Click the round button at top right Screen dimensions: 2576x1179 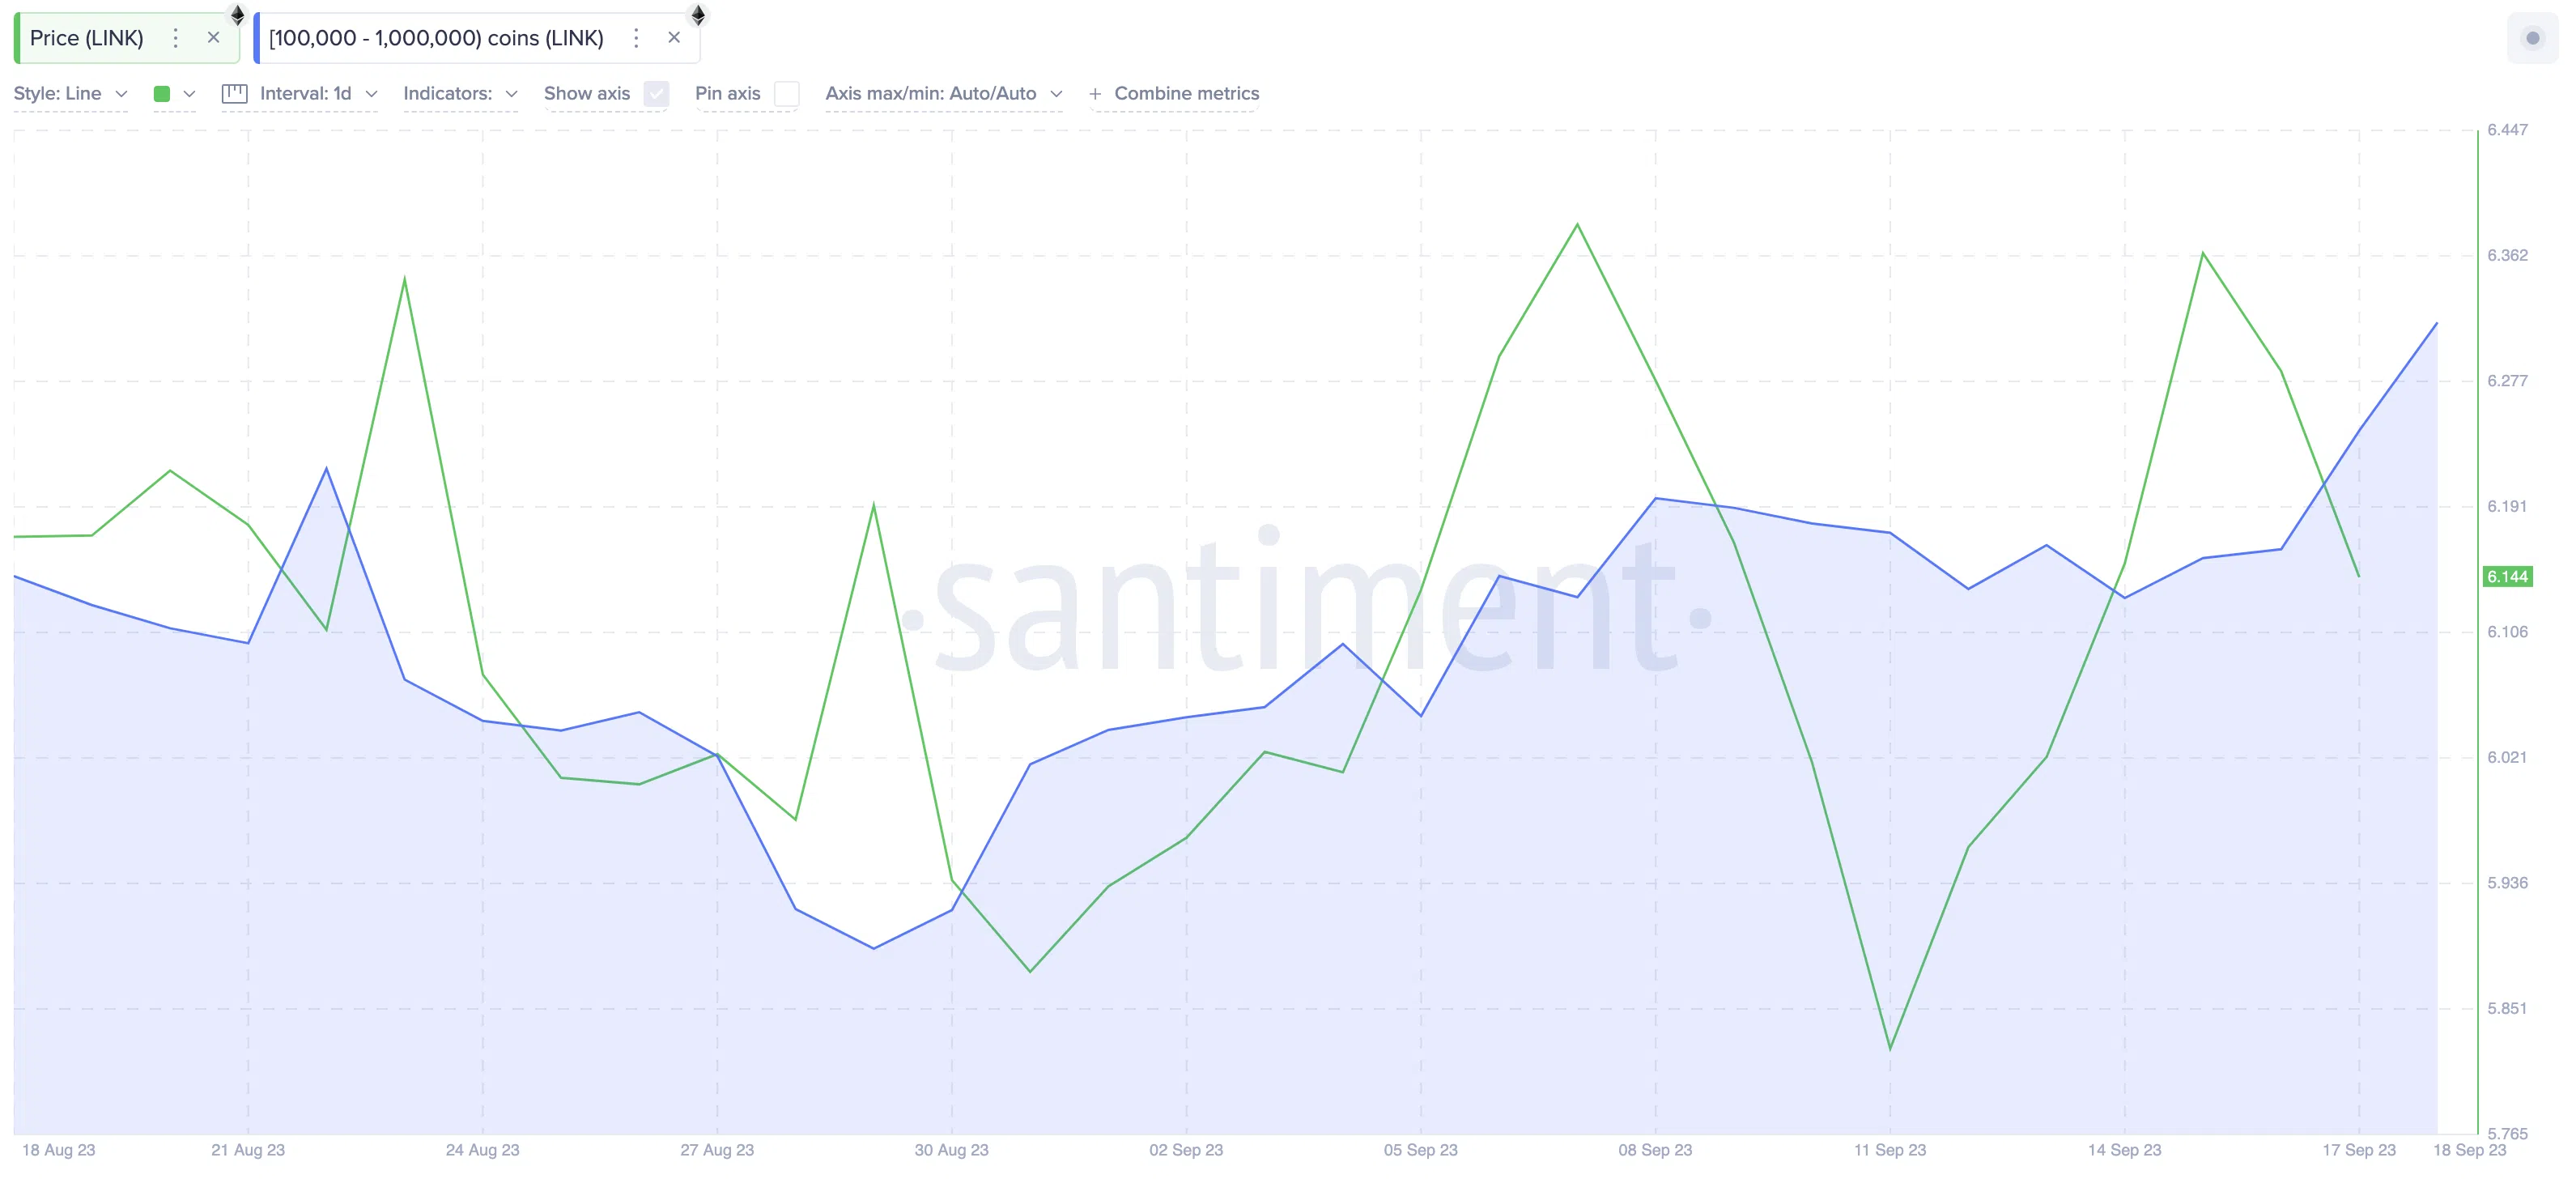[2532, 38]
